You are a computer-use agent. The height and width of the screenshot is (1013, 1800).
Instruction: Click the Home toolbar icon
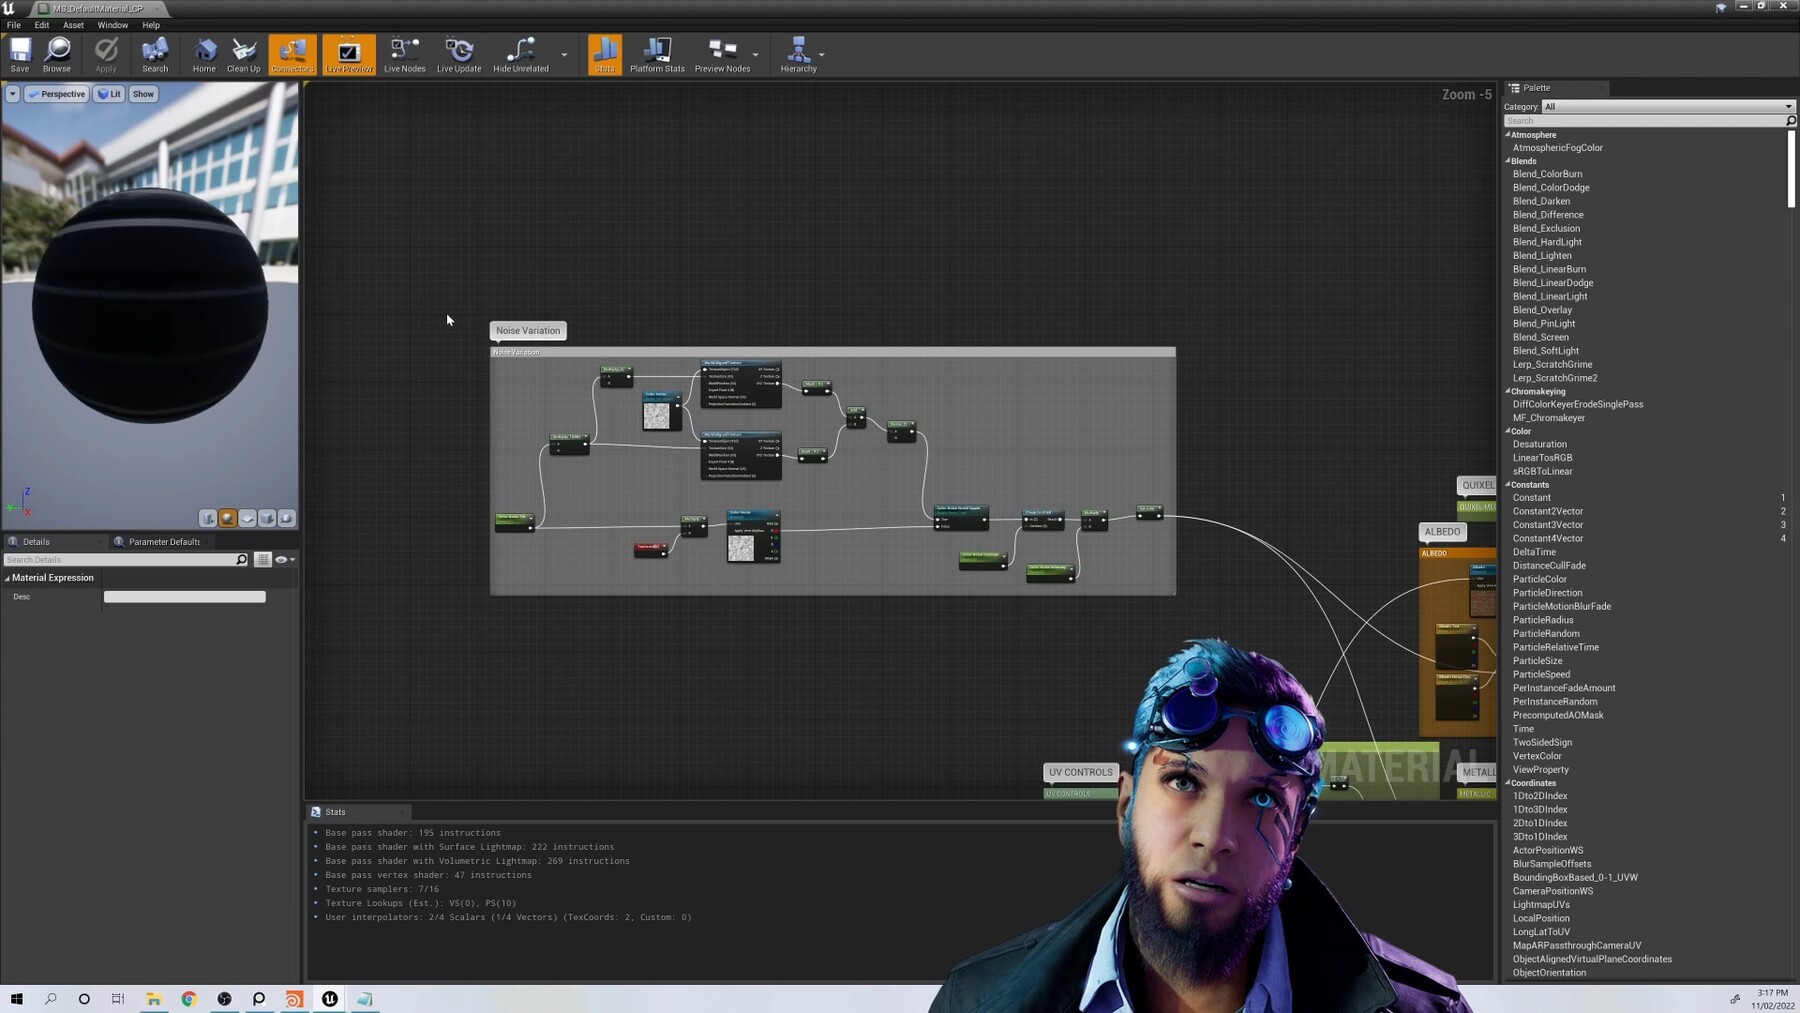[x=204, y=52]
